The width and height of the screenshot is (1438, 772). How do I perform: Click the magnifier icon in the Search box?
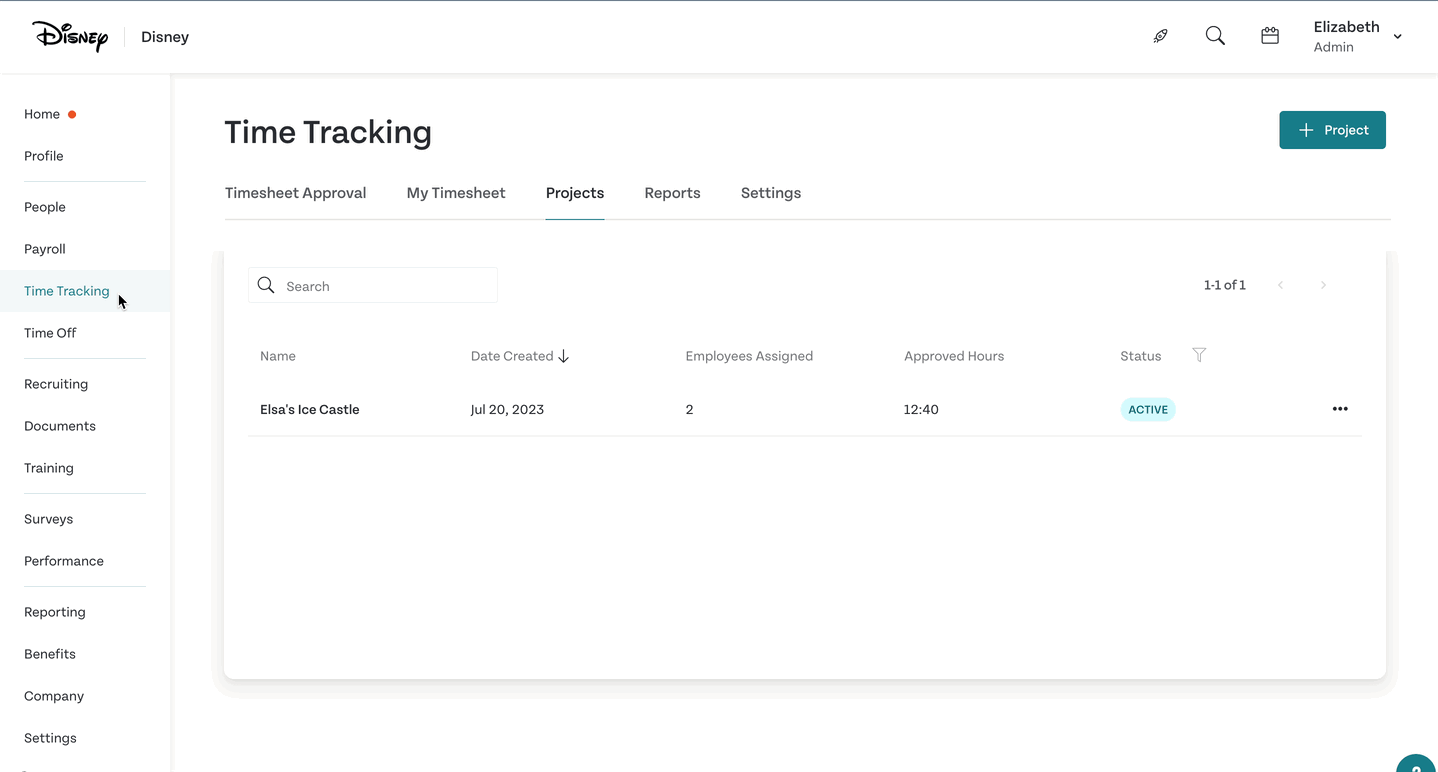(x=266, y=285)
